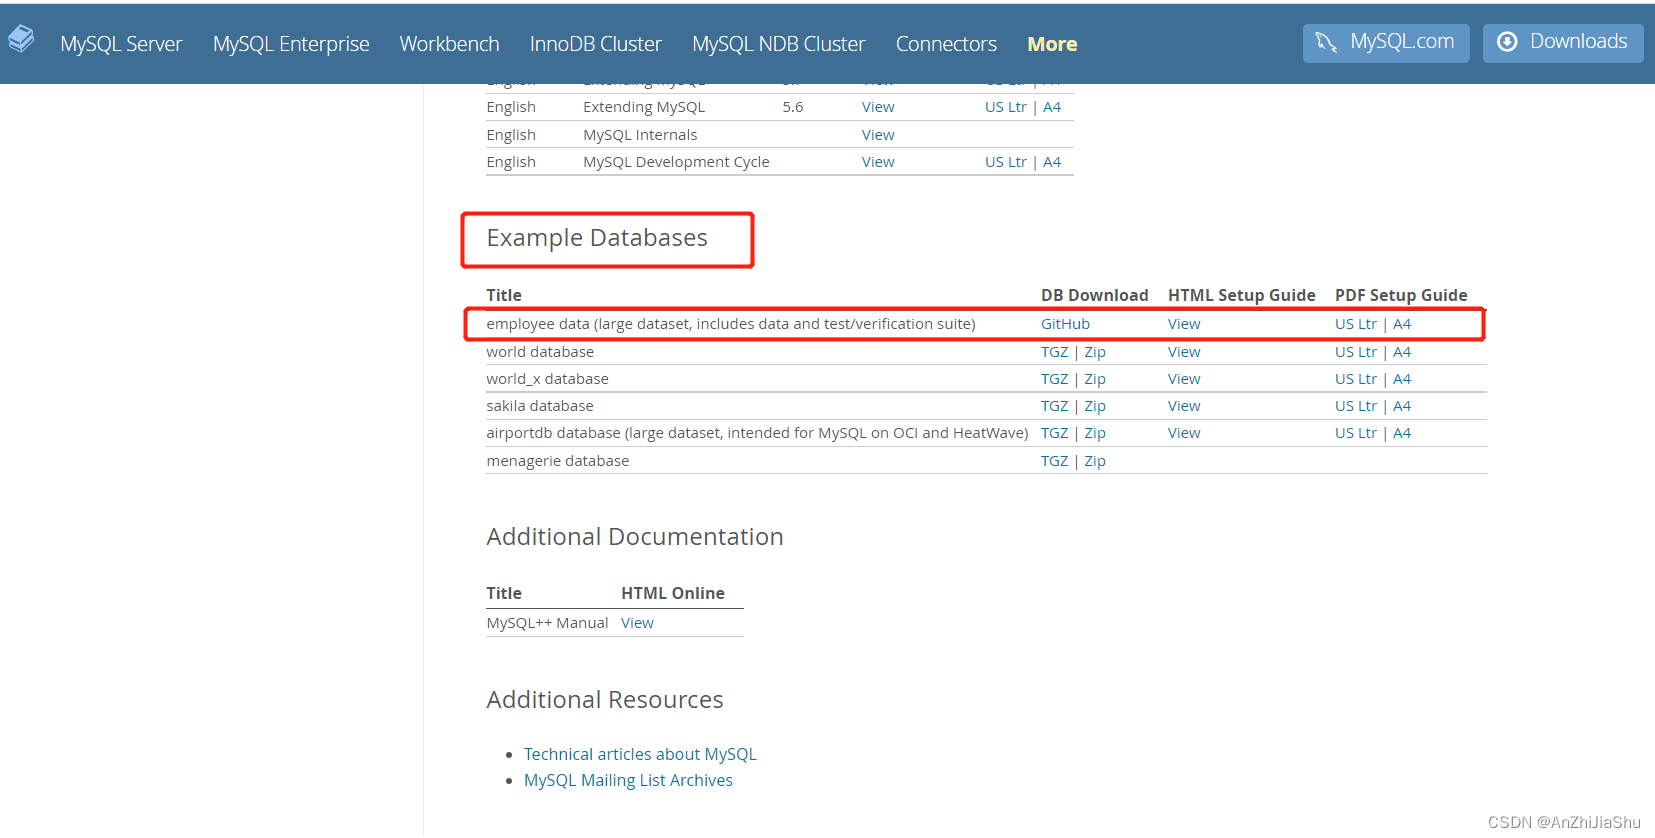Download Zip of menagerie database
Screen dimensions: 1655x838
1095,461
